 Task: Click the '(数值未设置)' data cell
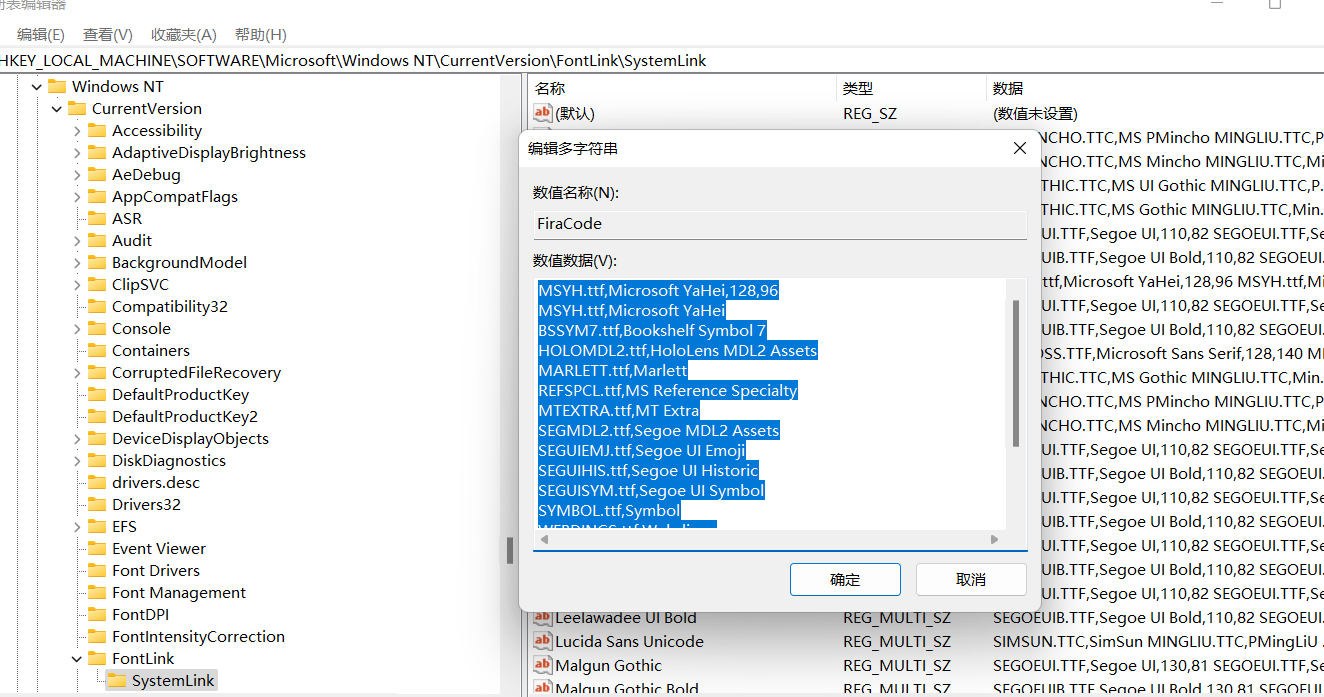point(1035,114)
